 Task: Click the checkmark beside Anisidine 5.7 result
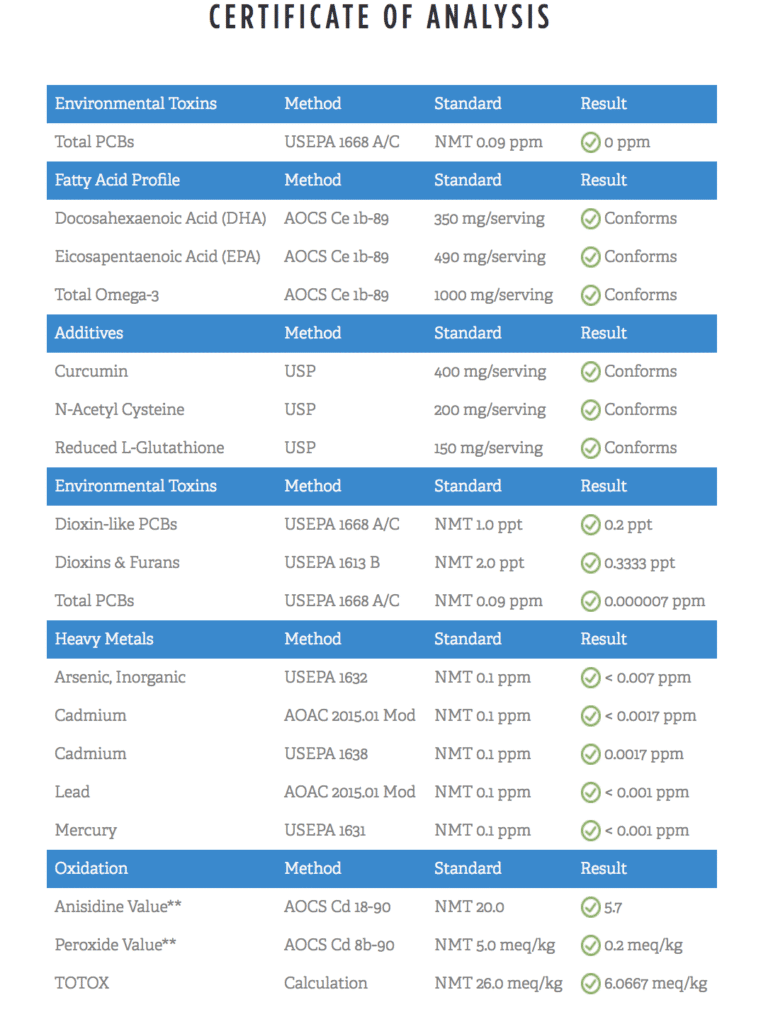pos(590,907)
